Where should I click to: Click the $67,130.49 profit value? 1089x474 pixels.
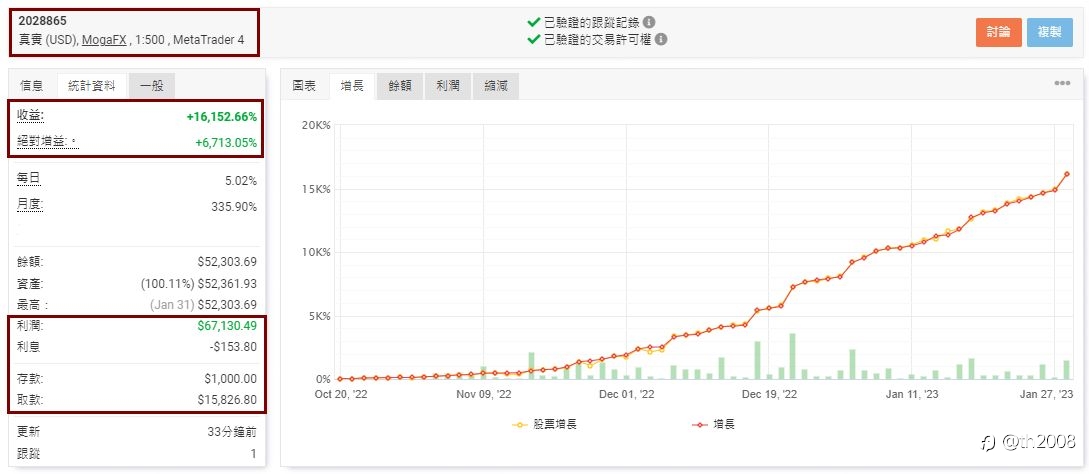pyautogui.click(x=228, y=325)
